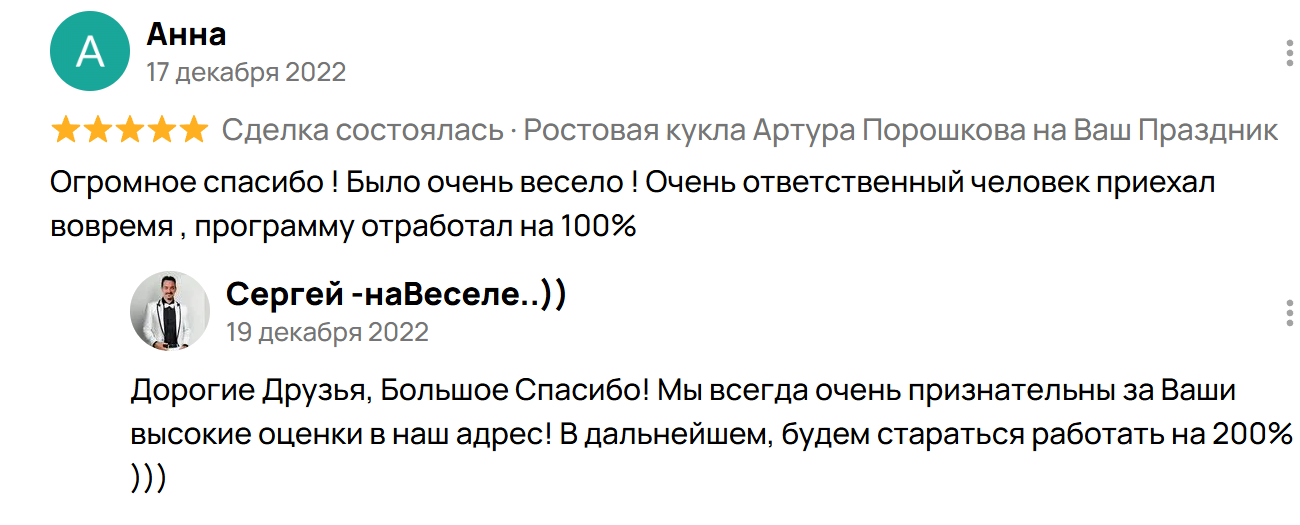Click the fourth rating star
This screenshot has height=525, width=1300.
(161, 130)
